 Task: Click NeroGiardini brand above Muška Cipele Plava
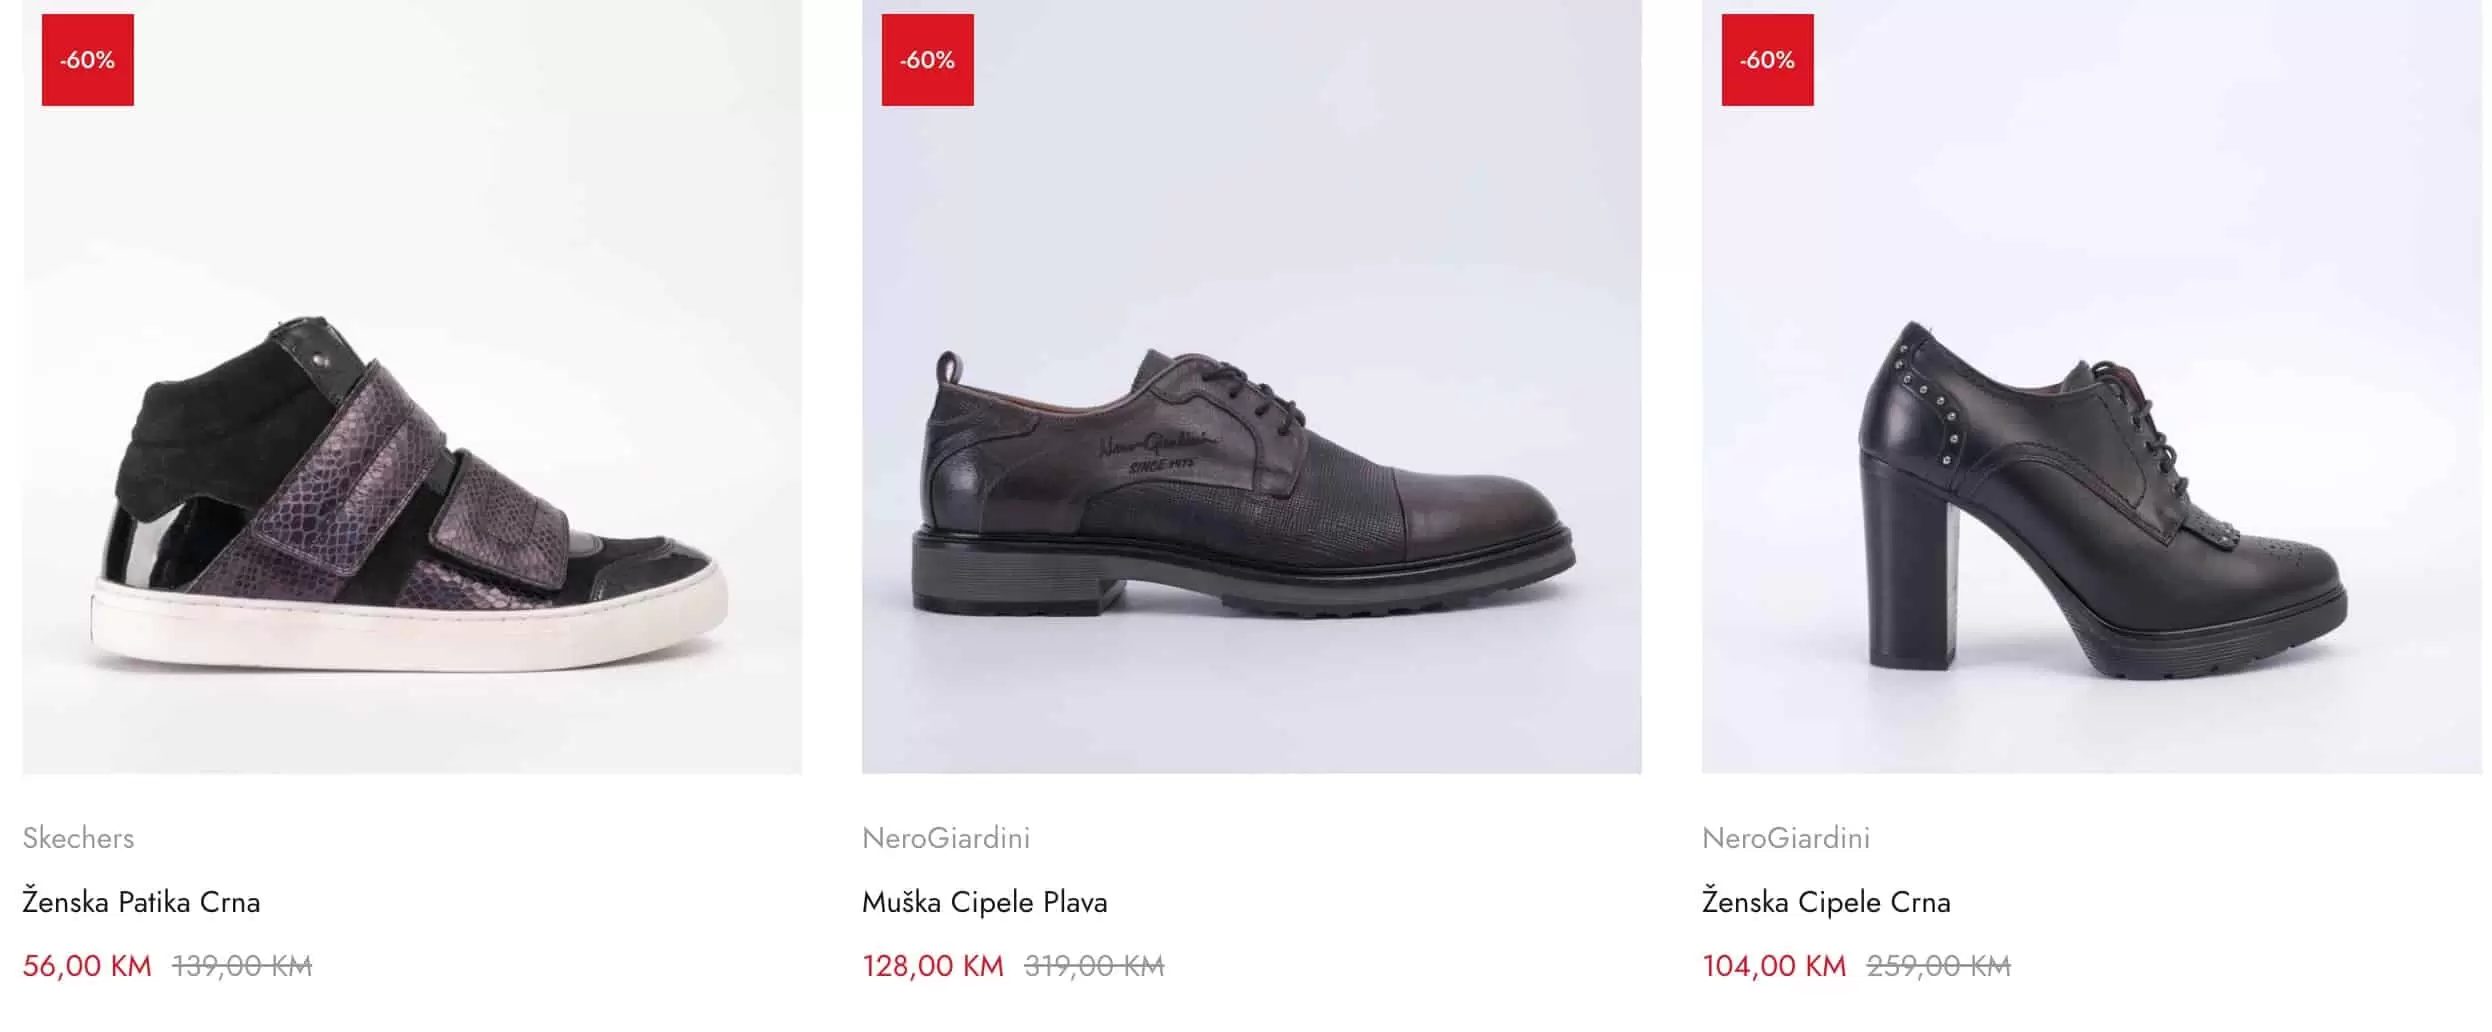pyautogui.click(x=946, y=838)
